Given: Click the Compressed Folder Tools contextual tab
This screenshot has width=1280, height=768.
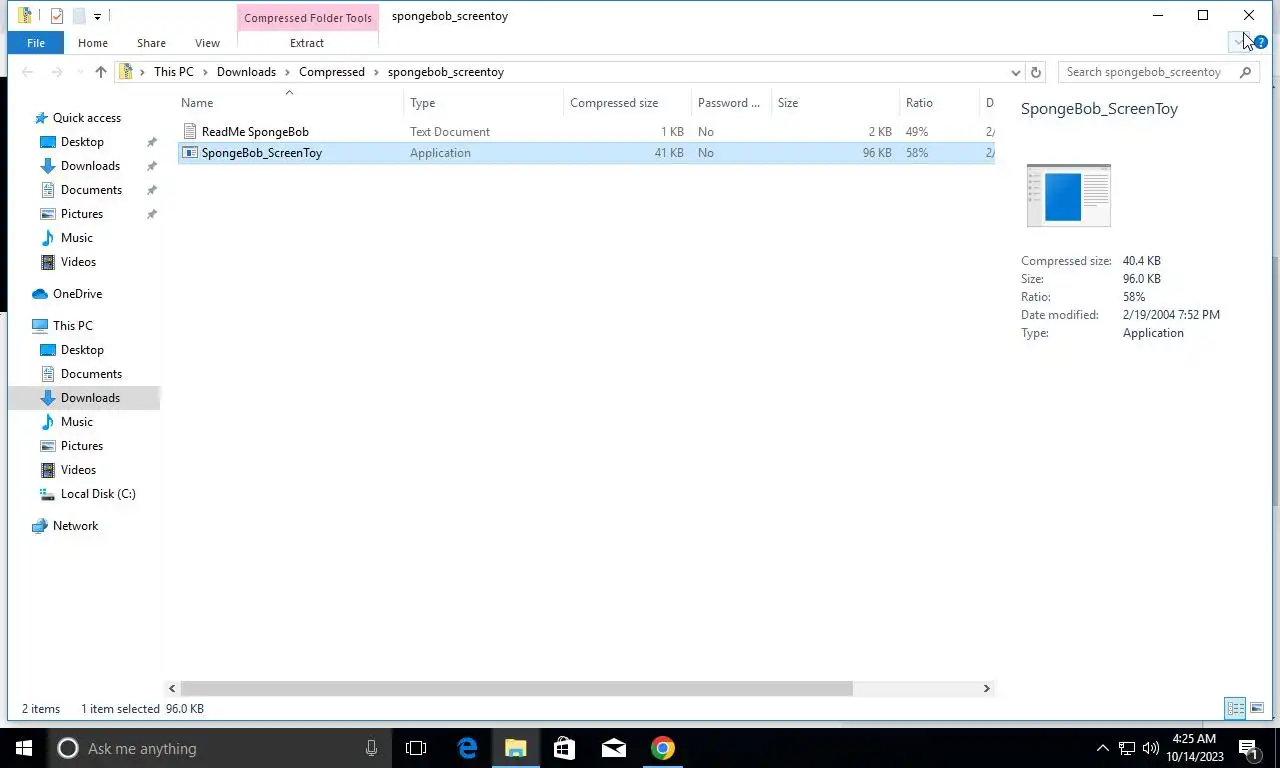Looking at the screenshot, I should [x=308, y=18].
